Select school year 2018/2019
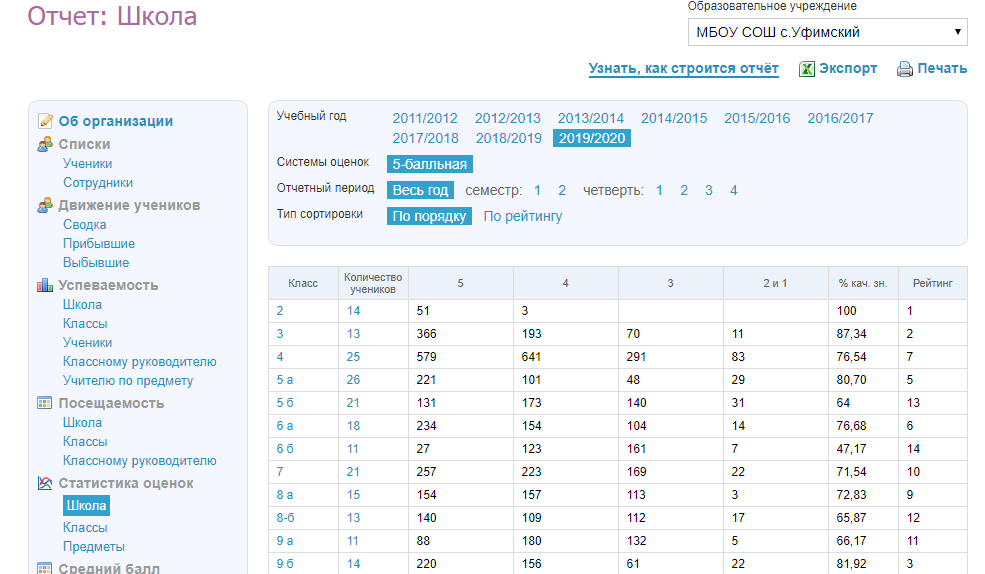 click(x=508, y=138)
